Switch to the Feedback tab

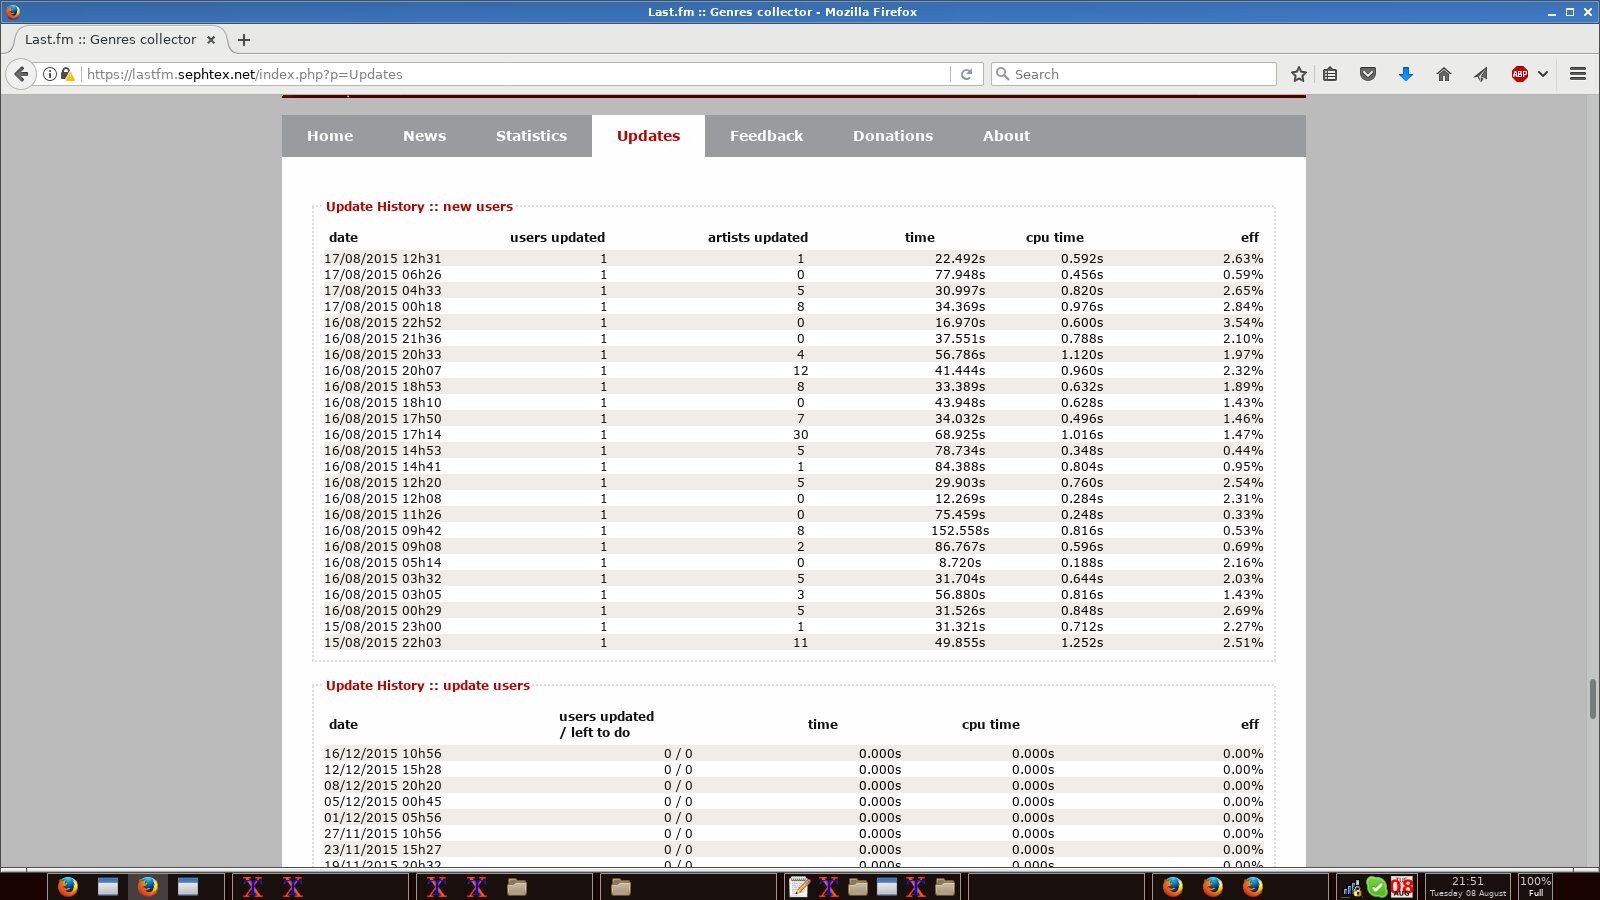coord(766,136)
